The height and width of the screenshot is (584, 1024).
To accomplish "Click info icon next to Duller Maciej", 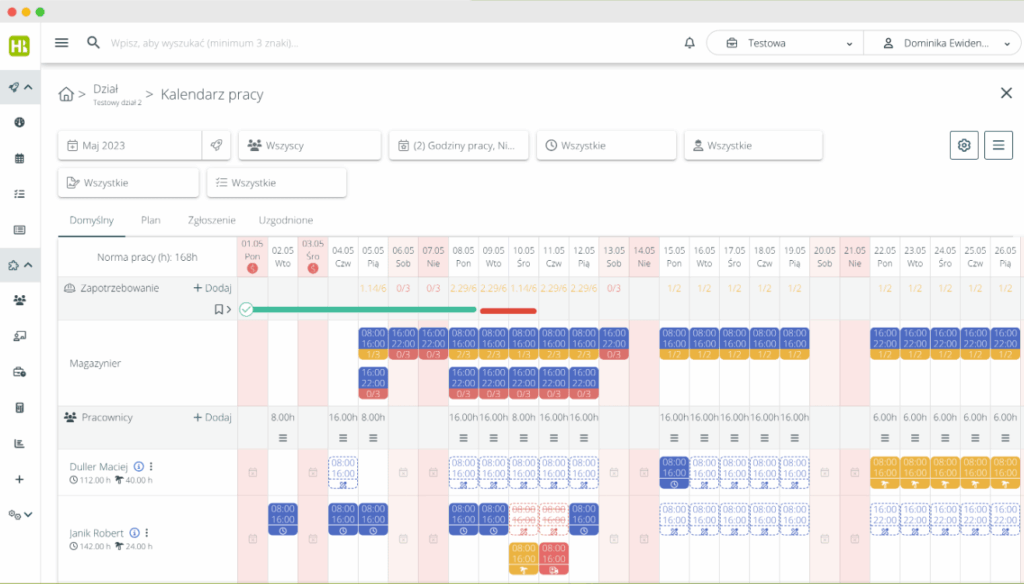I will [x=138, y=466].
